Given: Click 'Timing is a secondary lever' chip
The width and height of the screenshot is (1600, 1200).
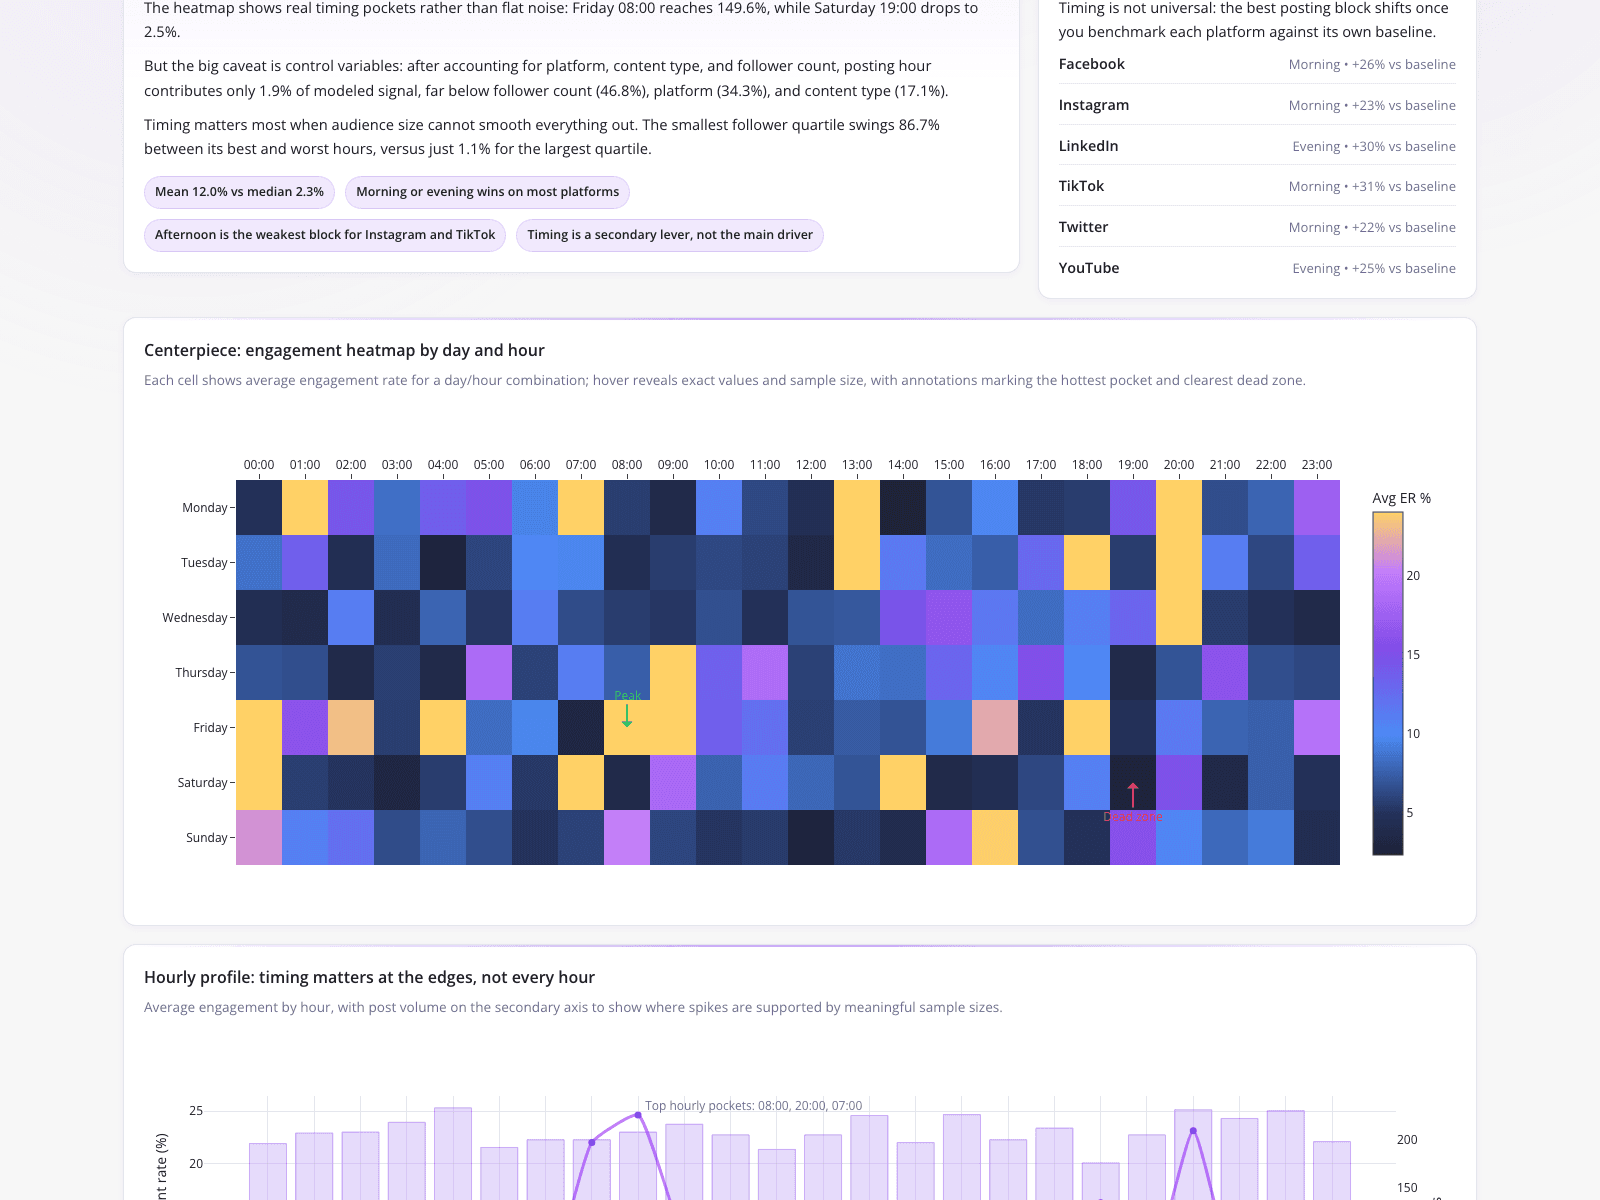Looking at the screenshot, I should point(670,235).
